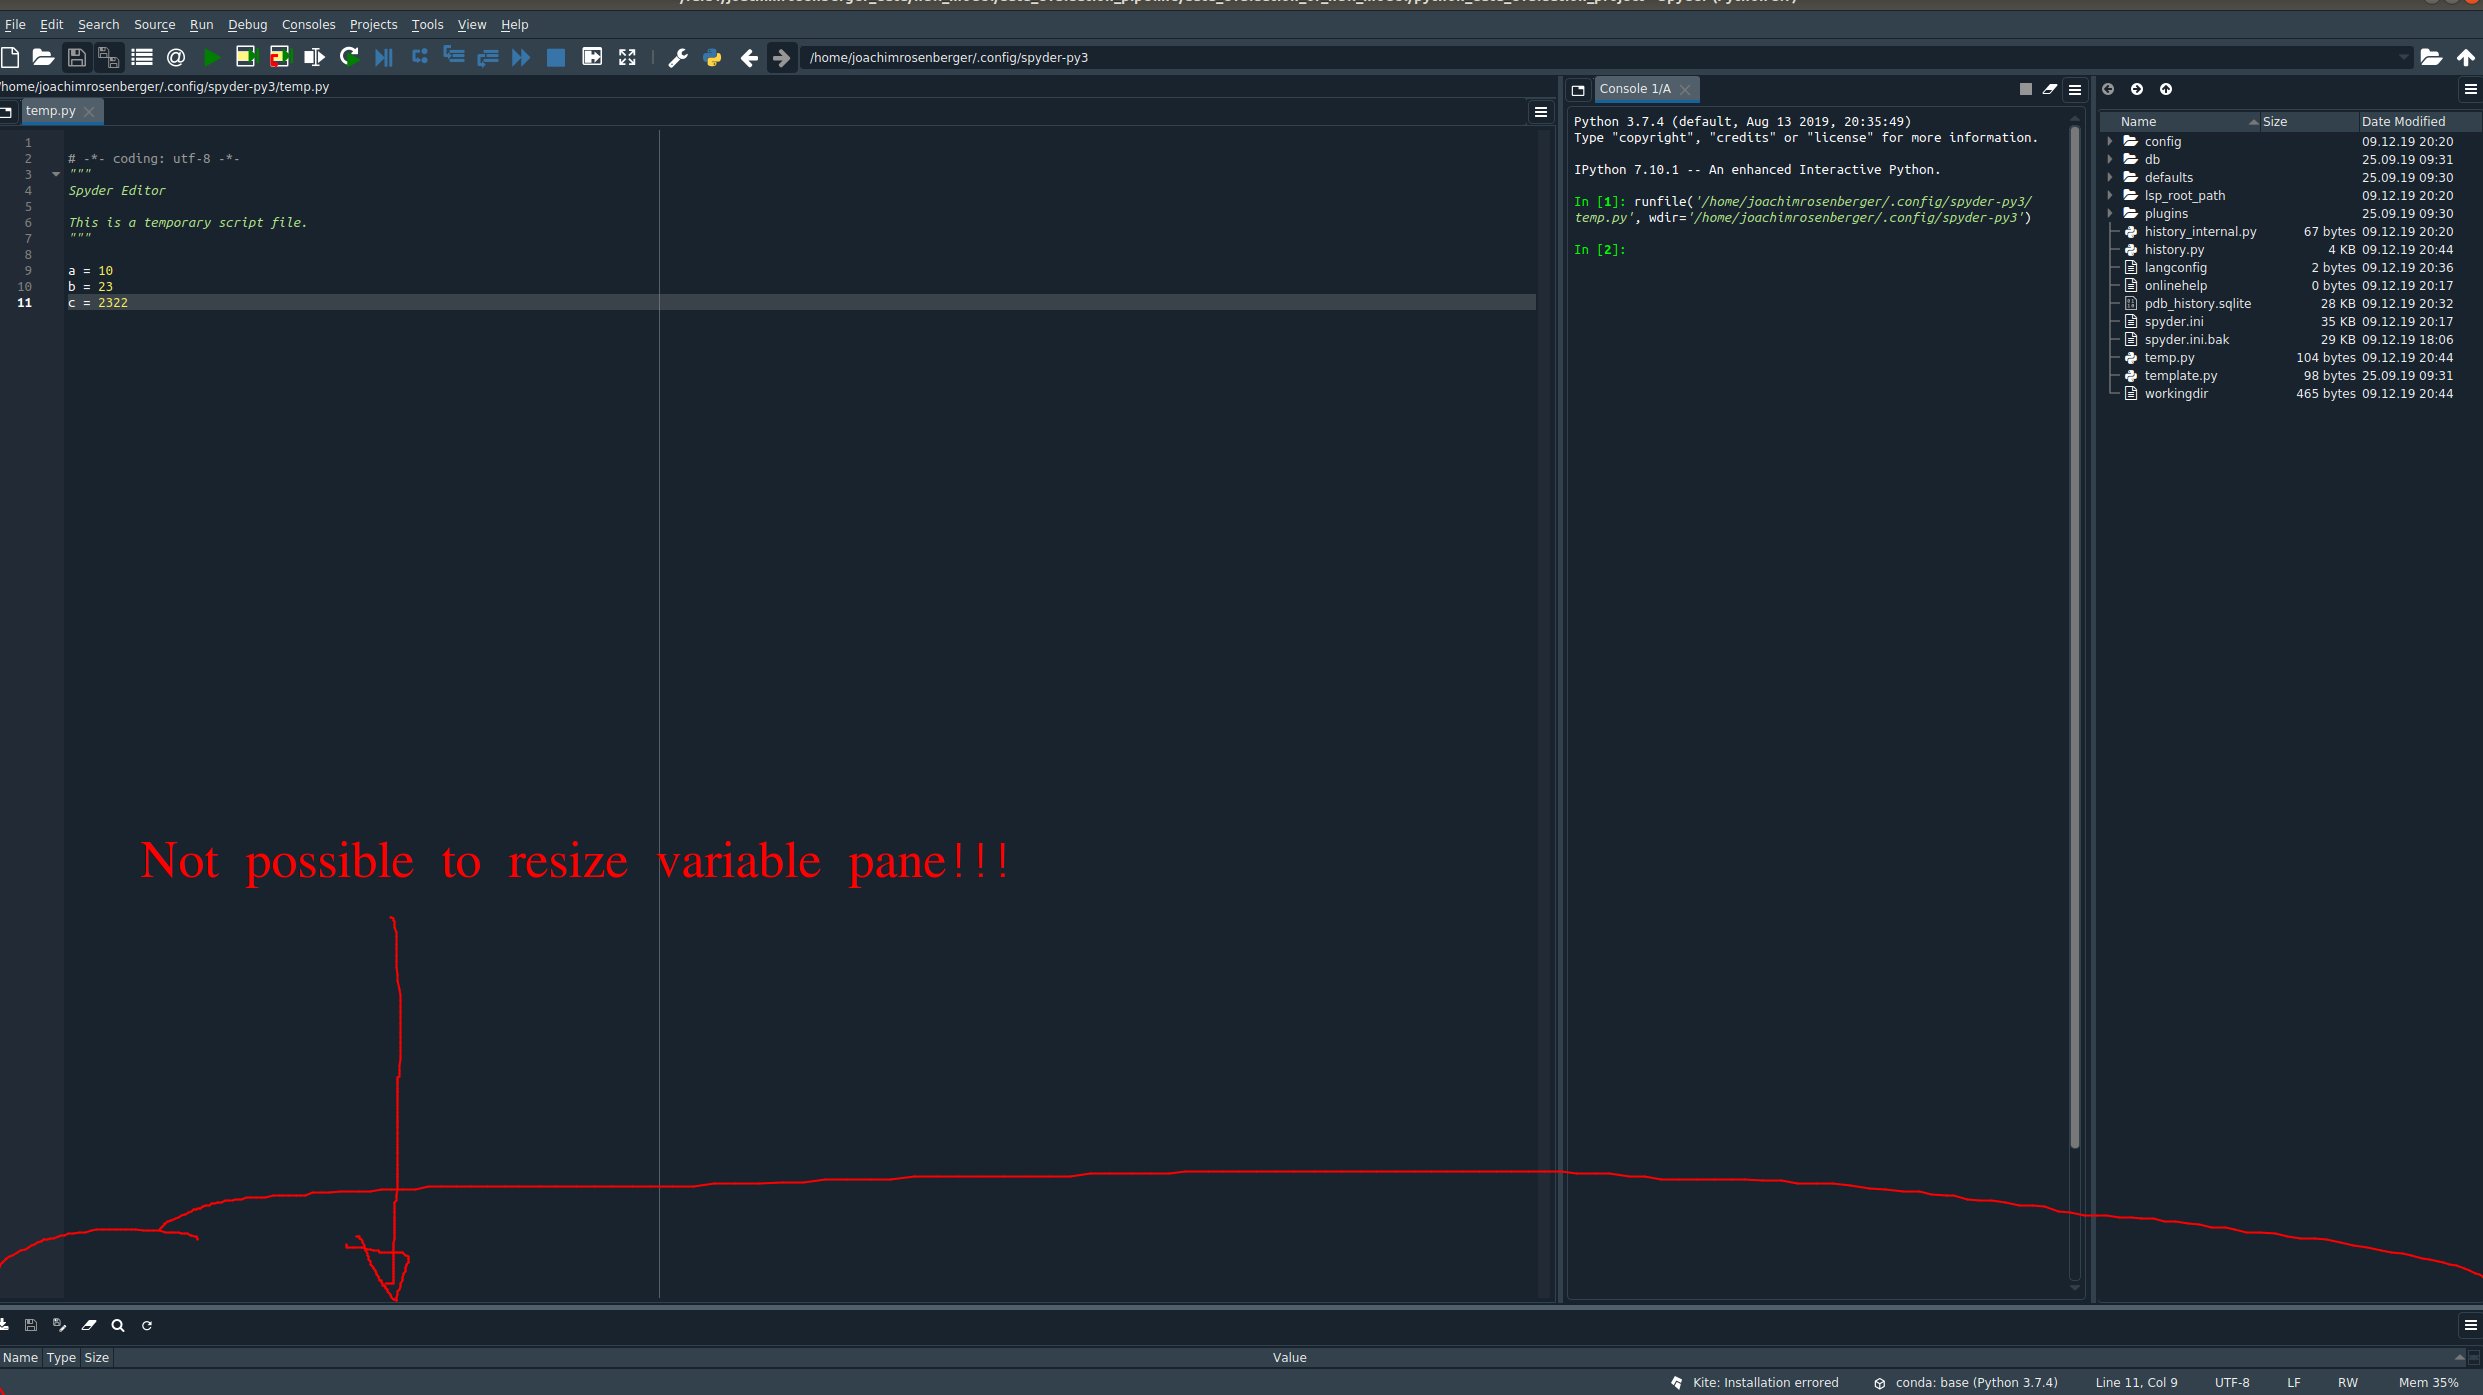2483x1395 pixels.
Task: Expand the plugins folder tree item
Action: point(2110,214)
